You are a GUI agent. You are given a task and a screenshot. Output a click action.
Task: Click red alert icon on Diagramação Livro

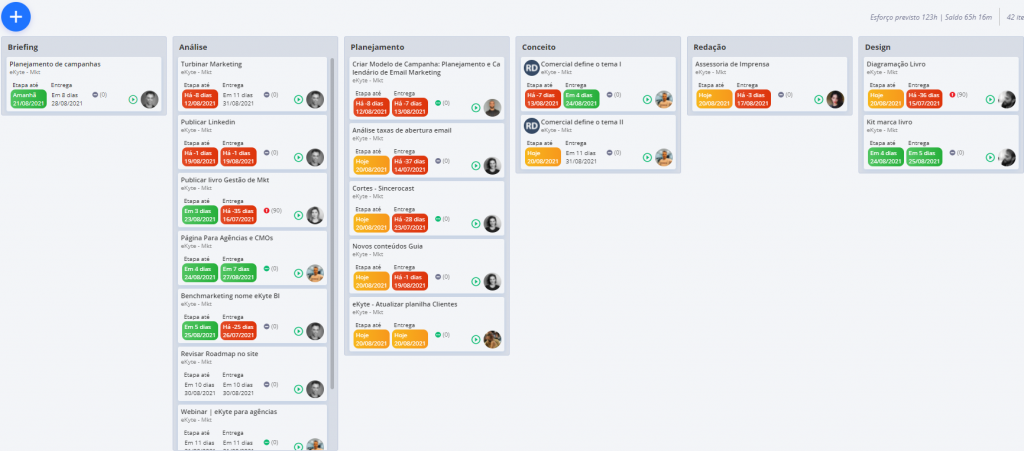pyautogui.click(x=952, y=95)
